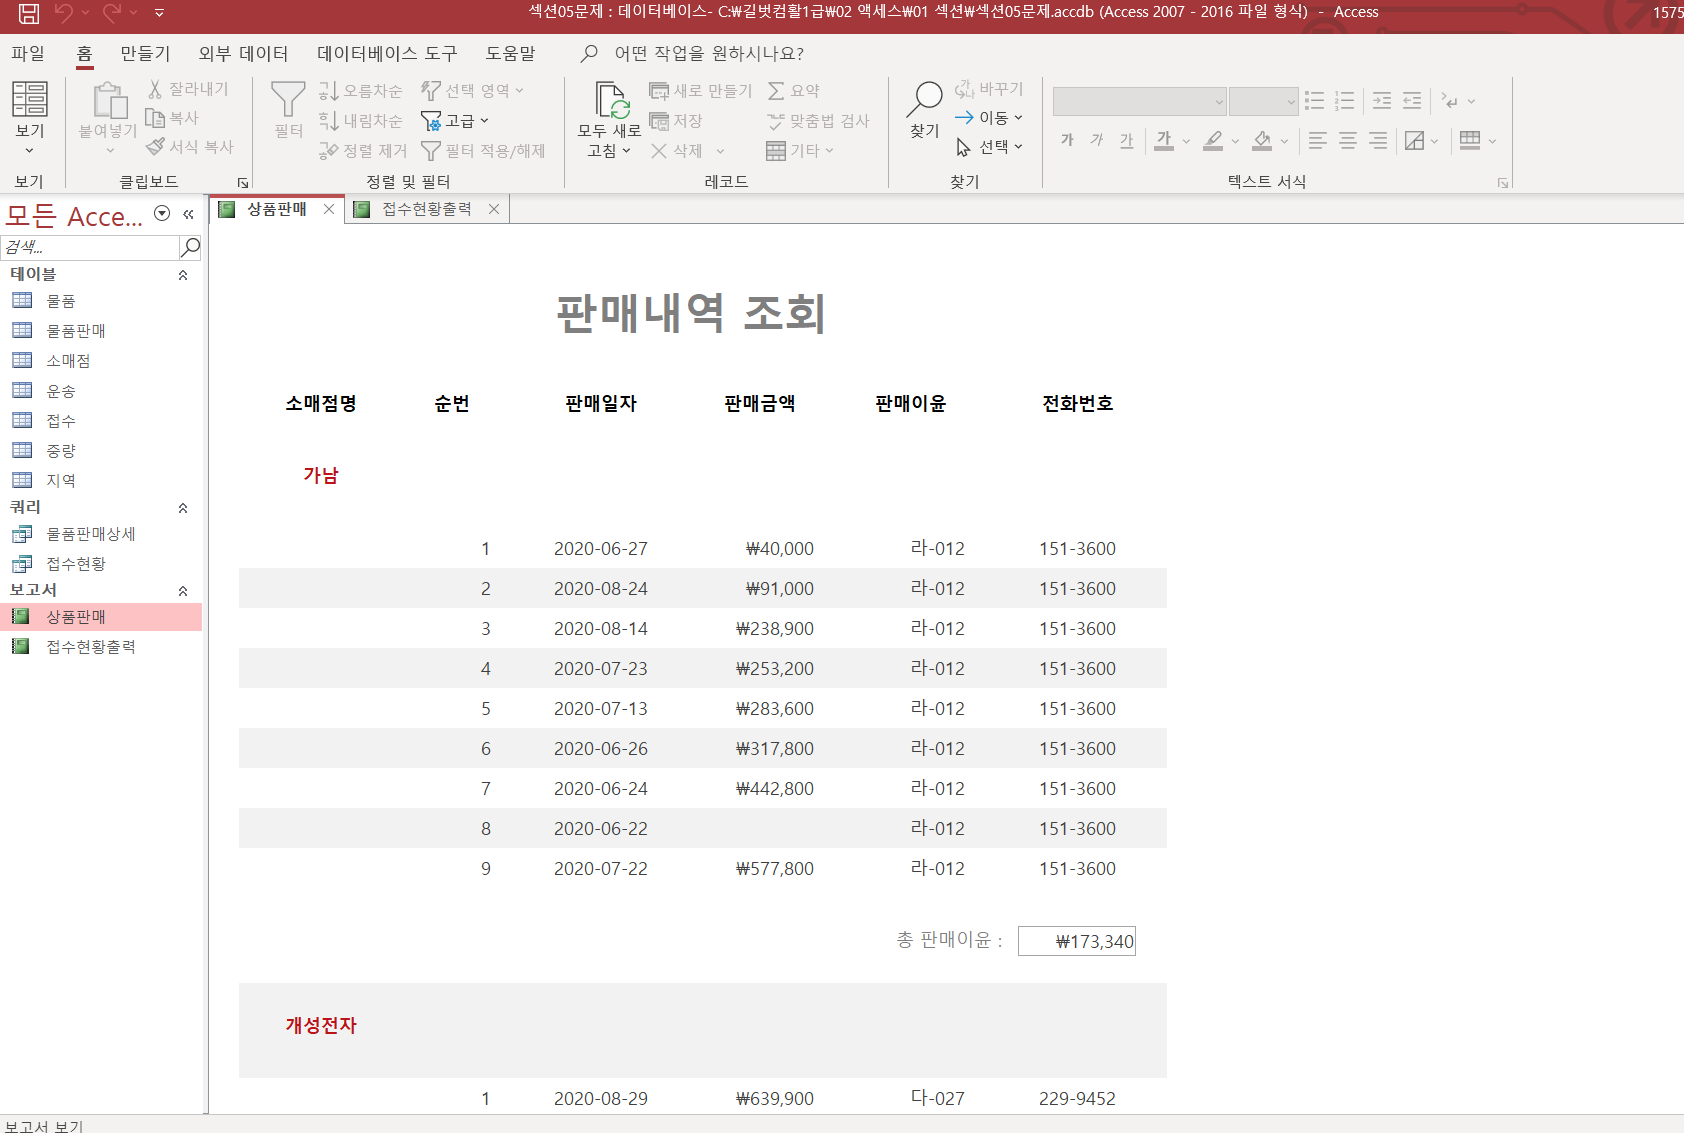Click the Save icon in the title bar
This screenshot has height=1133, width=1684.
[x=29, y=13]
